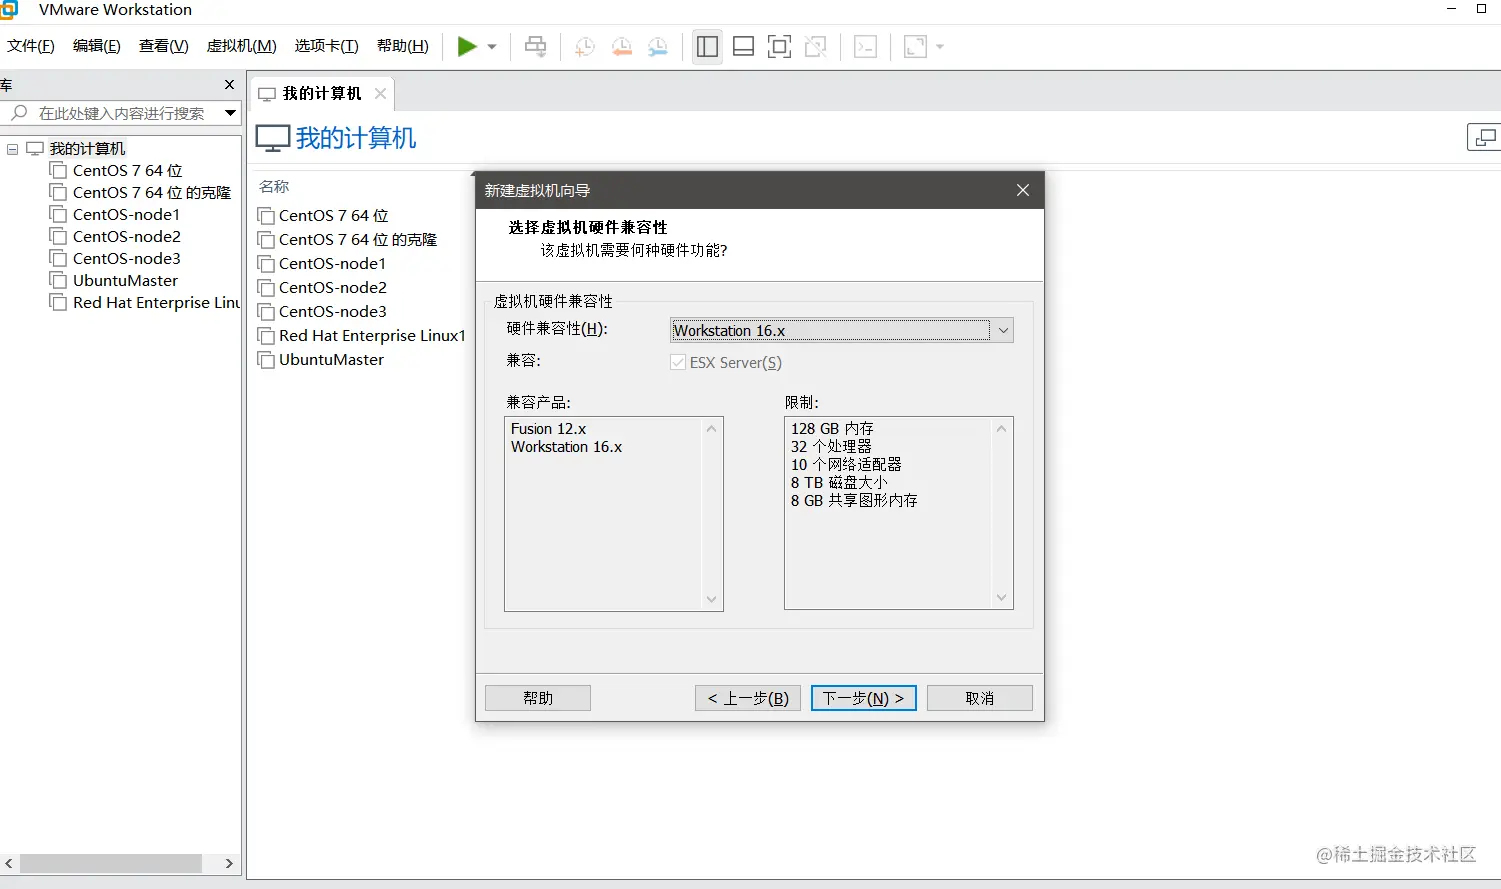Close the library side panel
The height and width of the screenshot is (889, 1501).
click(229, 85)
